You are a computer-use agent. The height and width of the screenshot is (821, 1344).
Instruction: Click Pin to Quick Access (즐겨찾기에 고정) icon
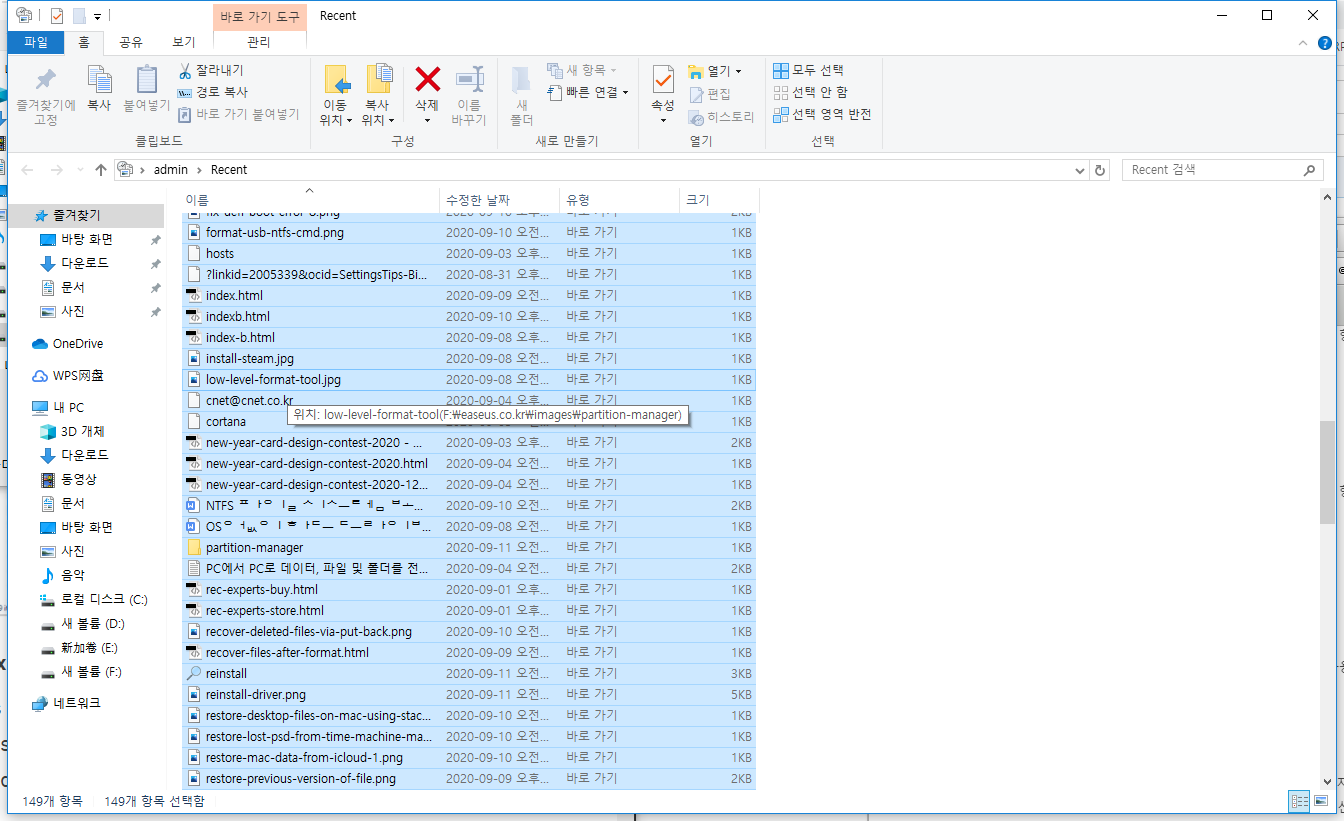pos(45,80)
